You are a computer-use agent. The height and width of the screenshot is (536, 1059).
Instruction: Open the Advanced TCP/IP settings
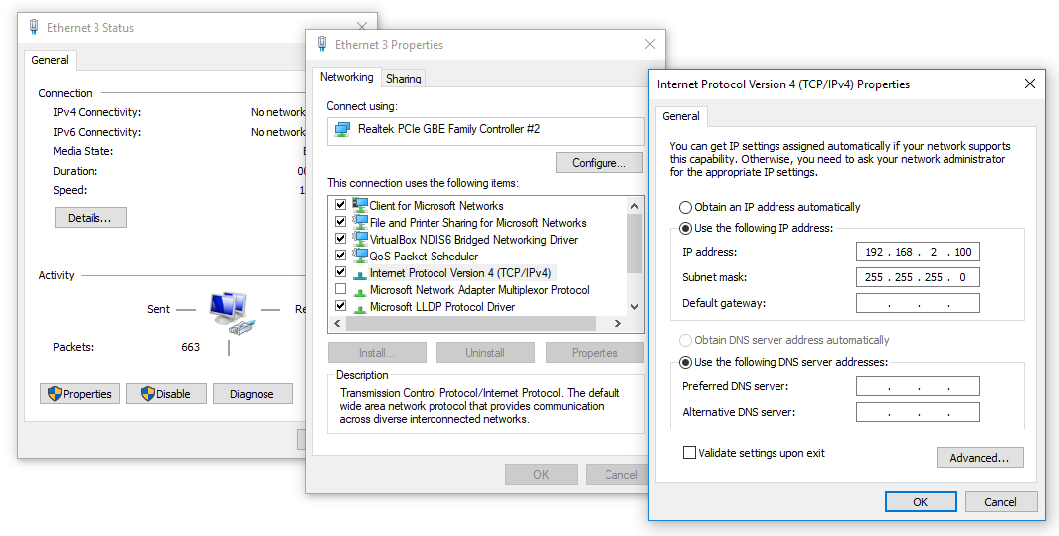coord(979,458)
